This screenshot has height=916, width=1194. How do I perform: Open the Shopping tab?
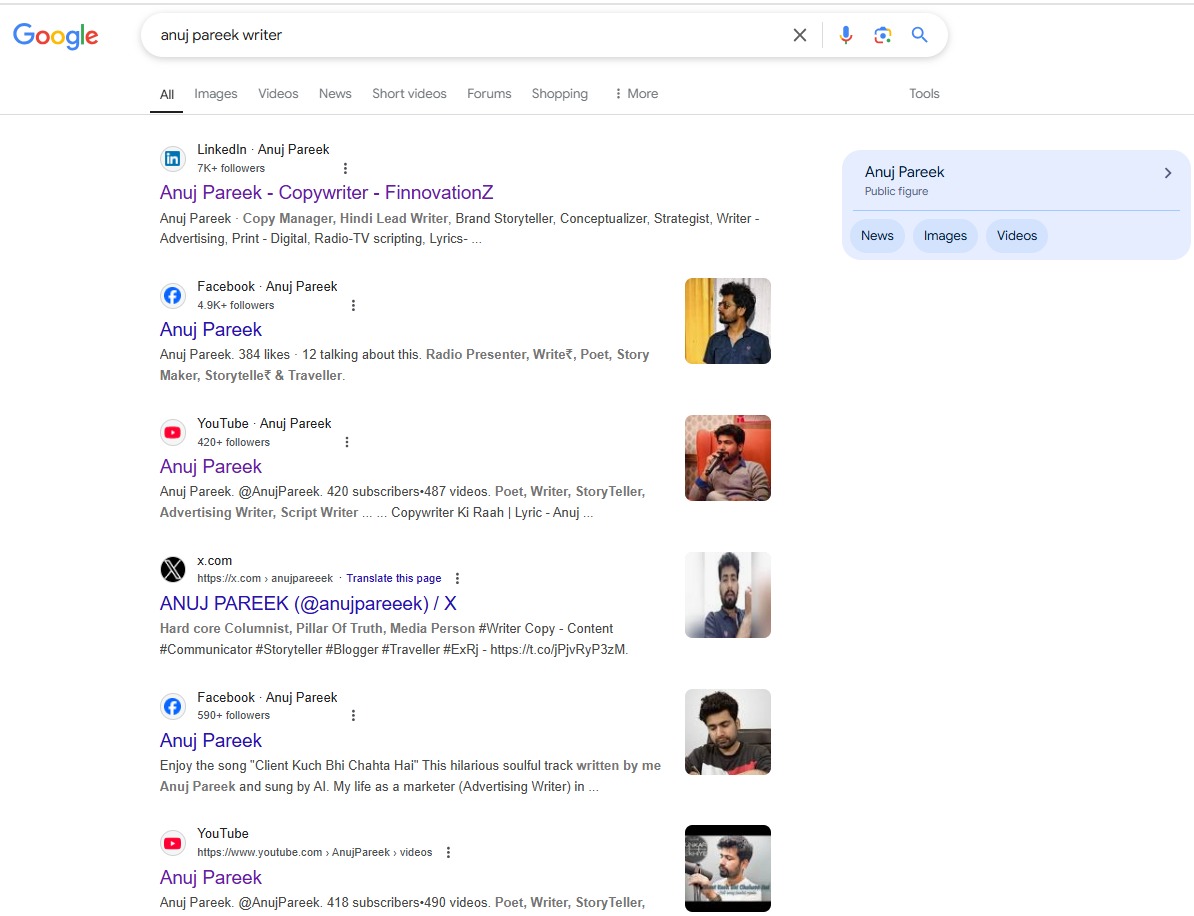point(560,94)
